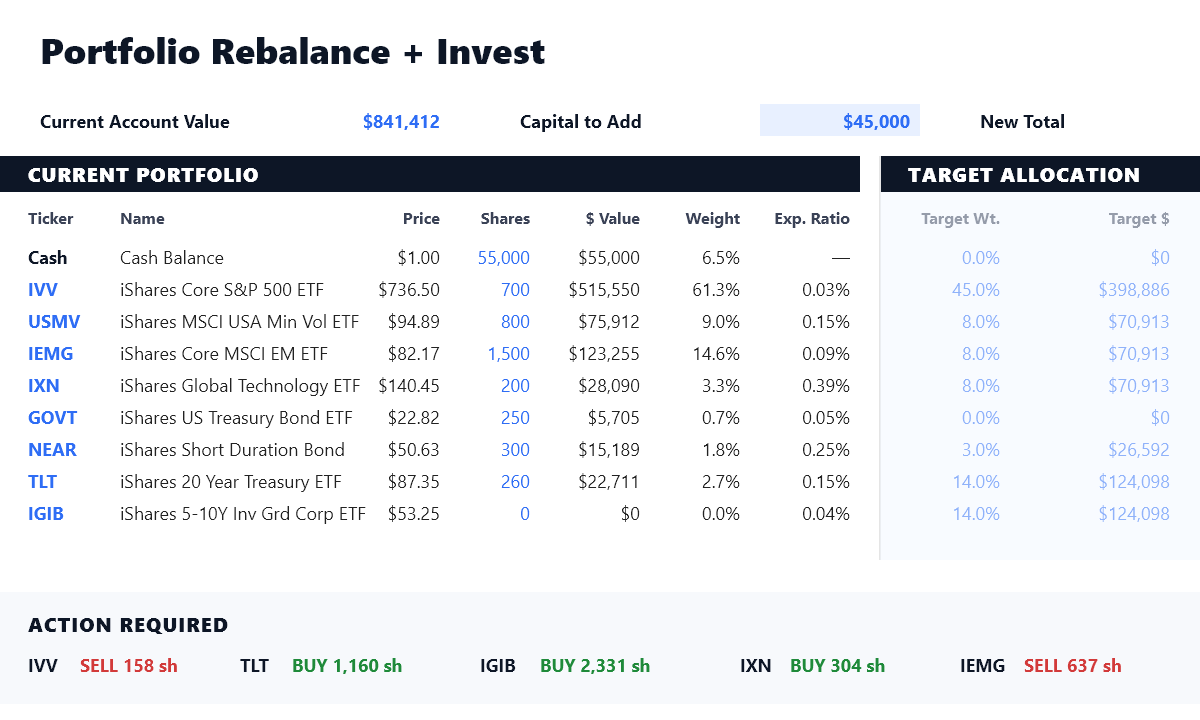Screen dimensions: 1200x720
Task: Select the Current Account Value $841,412
Action: pos(401,122)
